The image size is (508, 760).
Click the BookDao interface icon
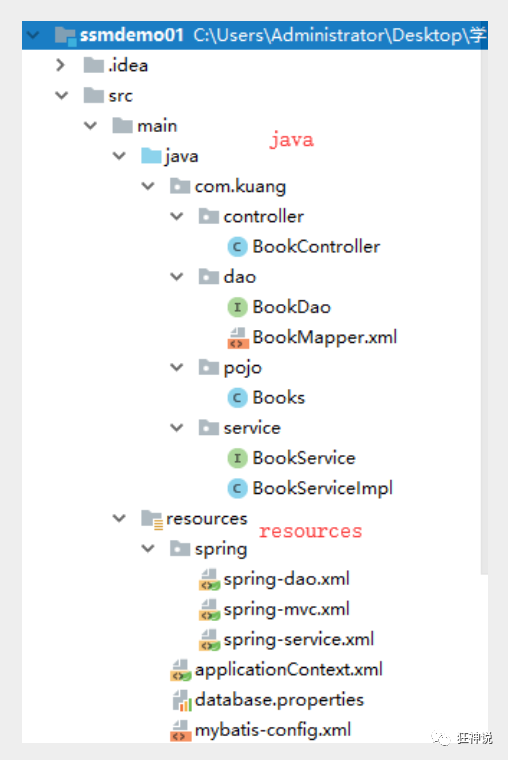(238, 307)
